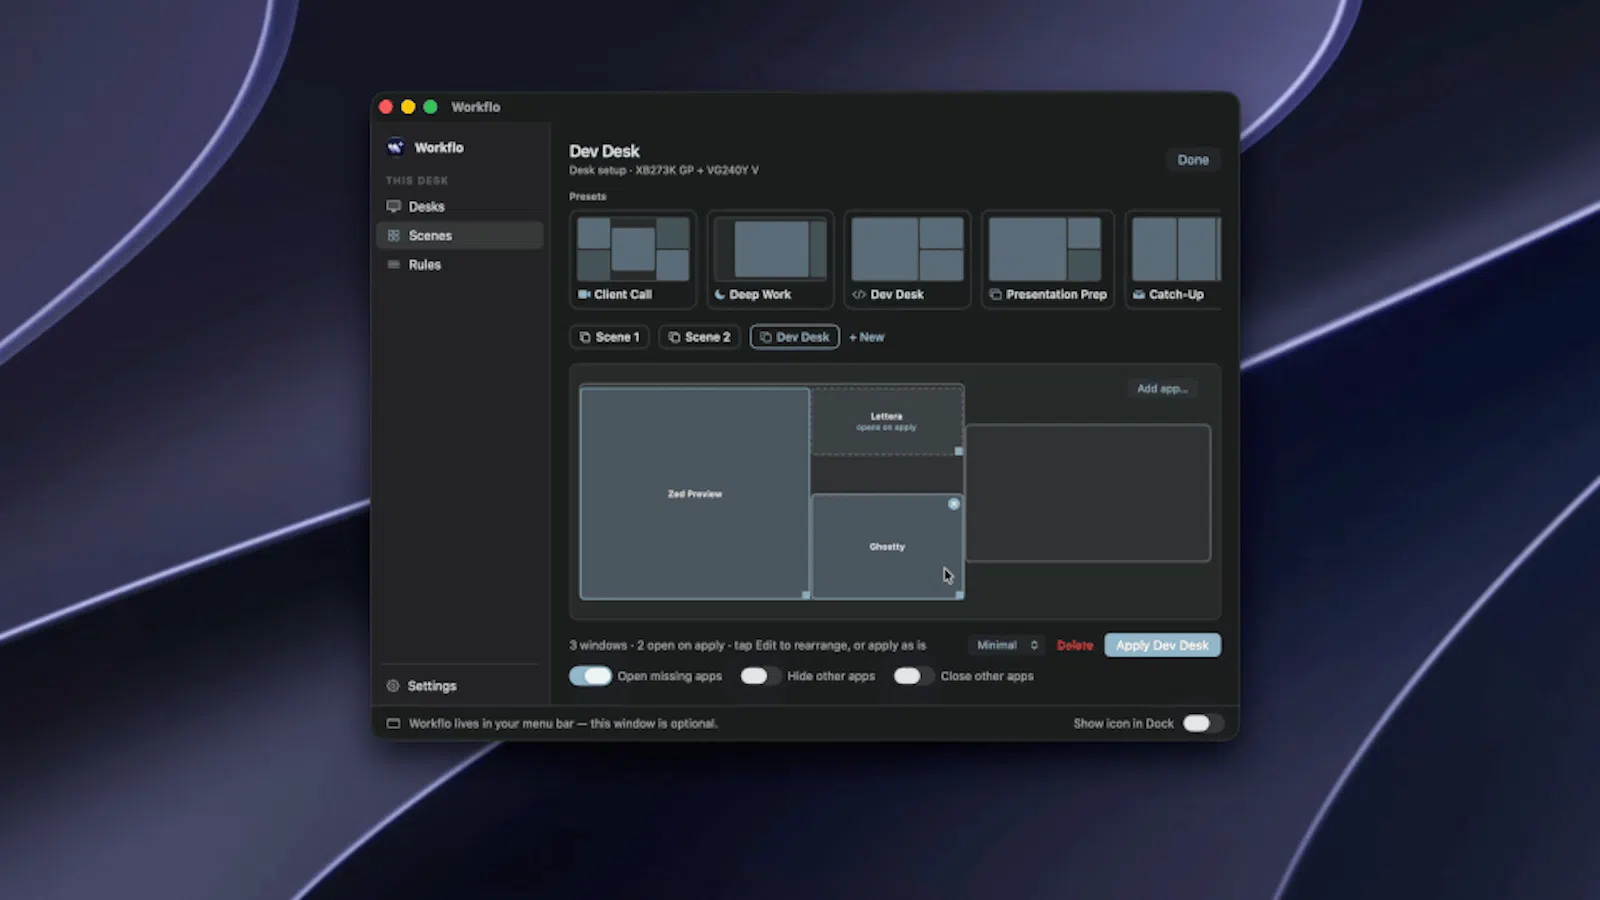This screenshot has width=1600, height=900.
Task: Open the Minimal dropdown menu
Action: coord(1007,645)
